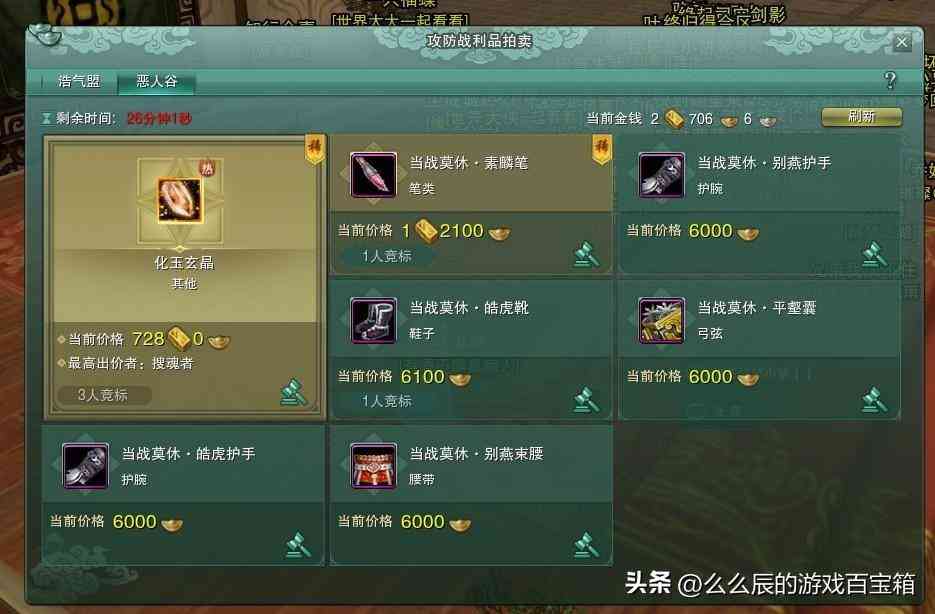Select the 别燕束腰 belt item thumbnail

point(373,466)
